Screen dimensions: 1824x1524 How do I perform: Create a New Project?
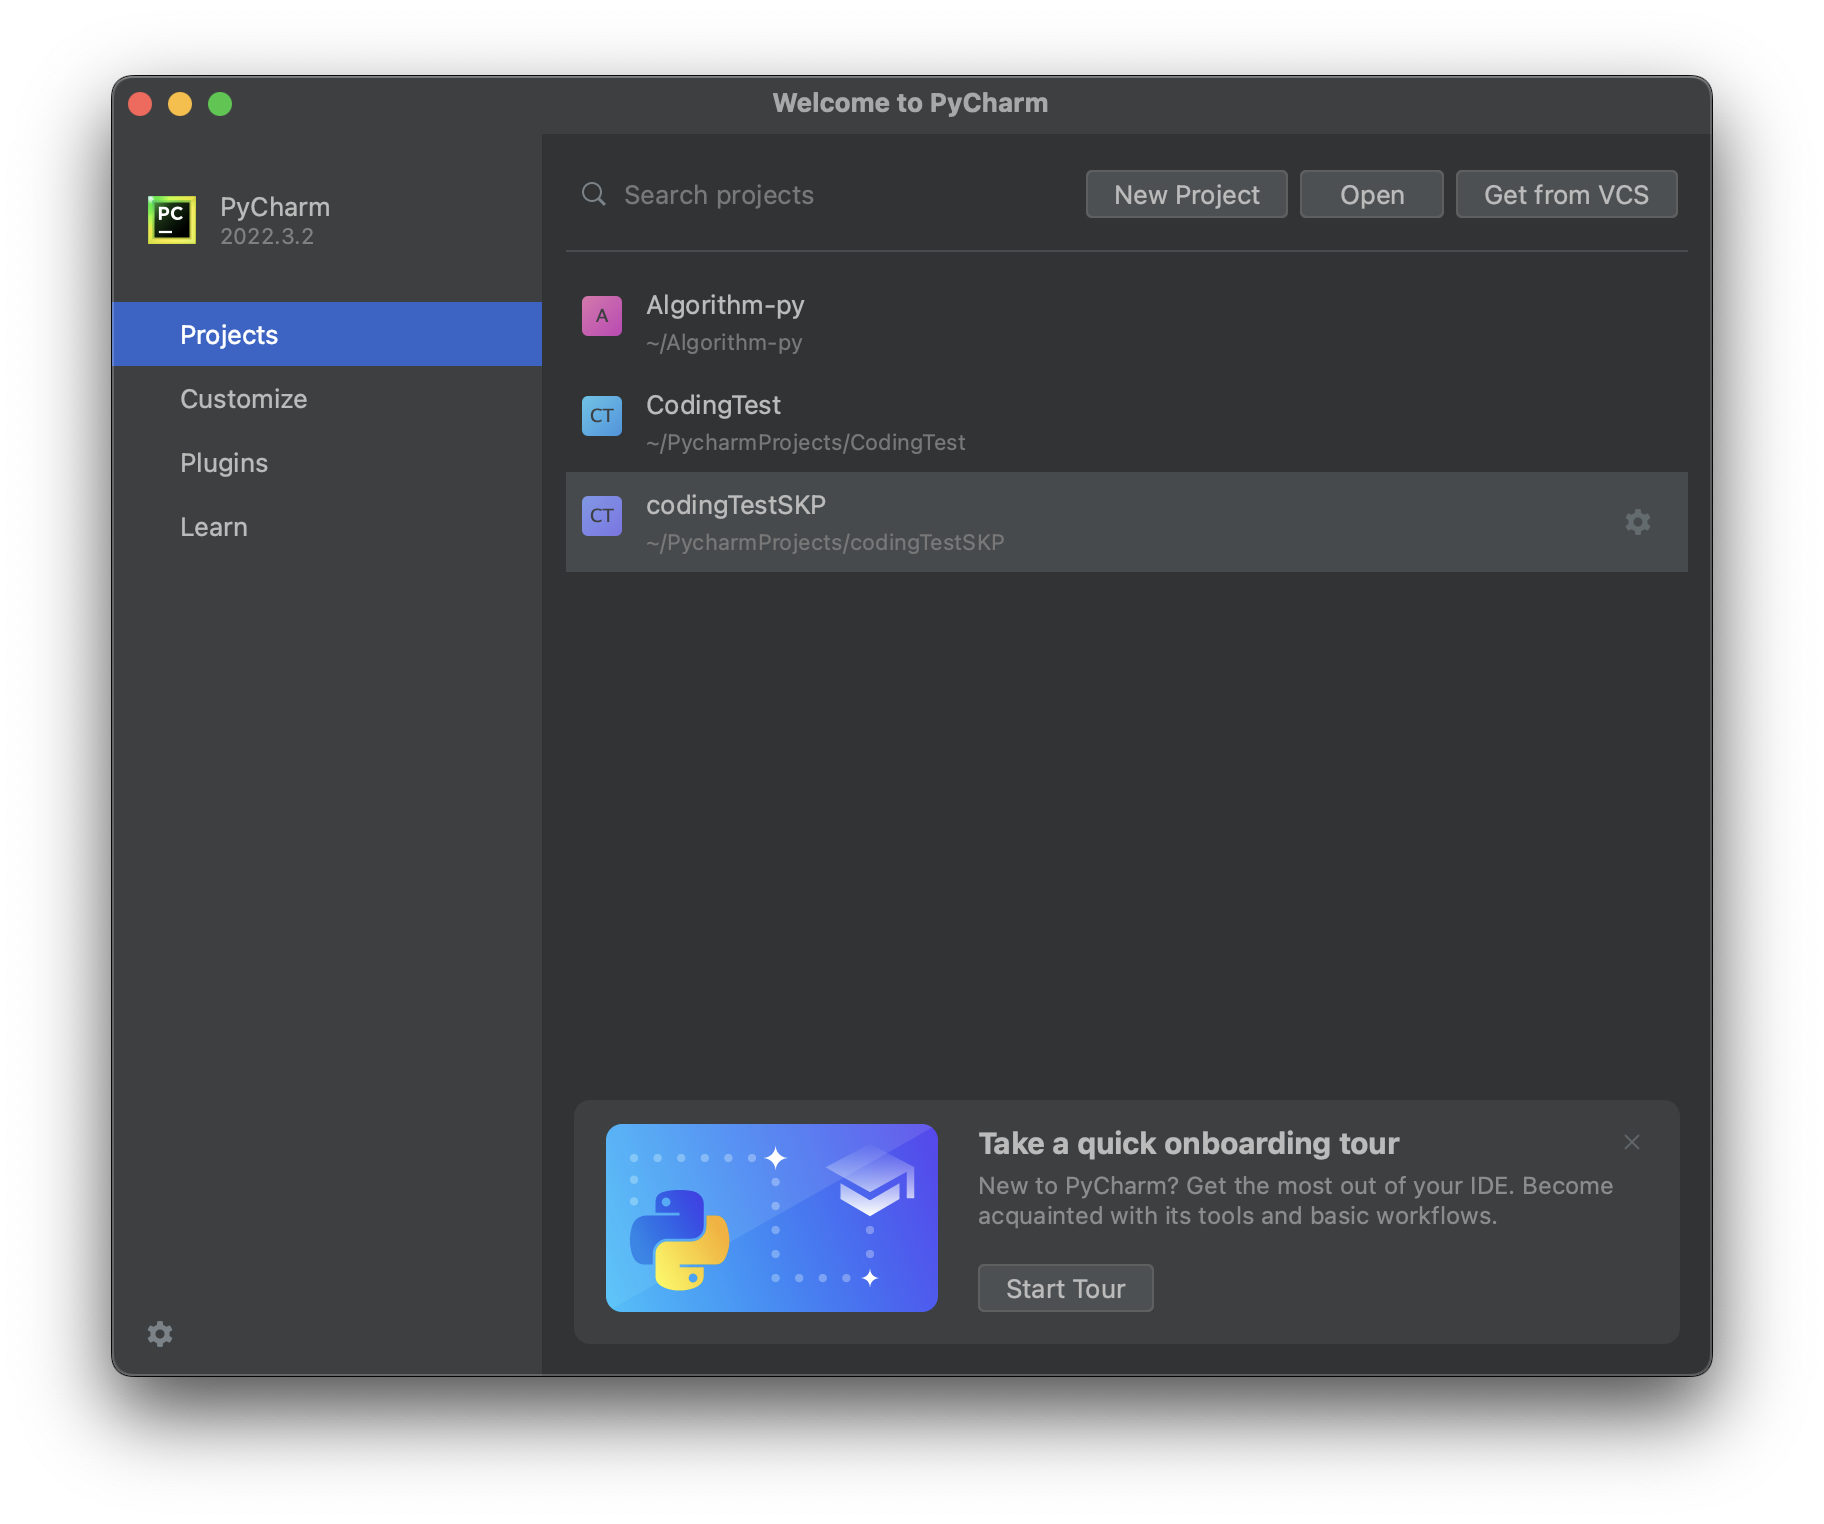[1187, 194]
